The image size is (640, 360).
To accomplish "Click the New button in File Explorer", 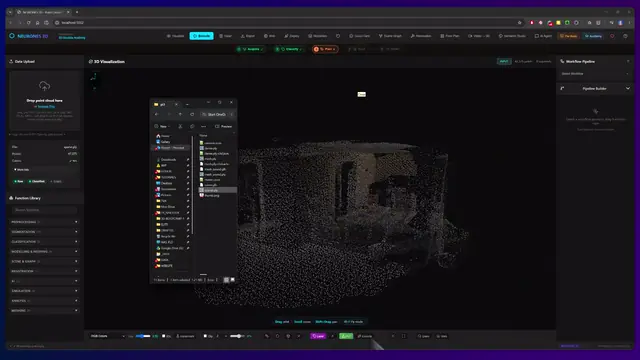I will [x=162, y=127].
